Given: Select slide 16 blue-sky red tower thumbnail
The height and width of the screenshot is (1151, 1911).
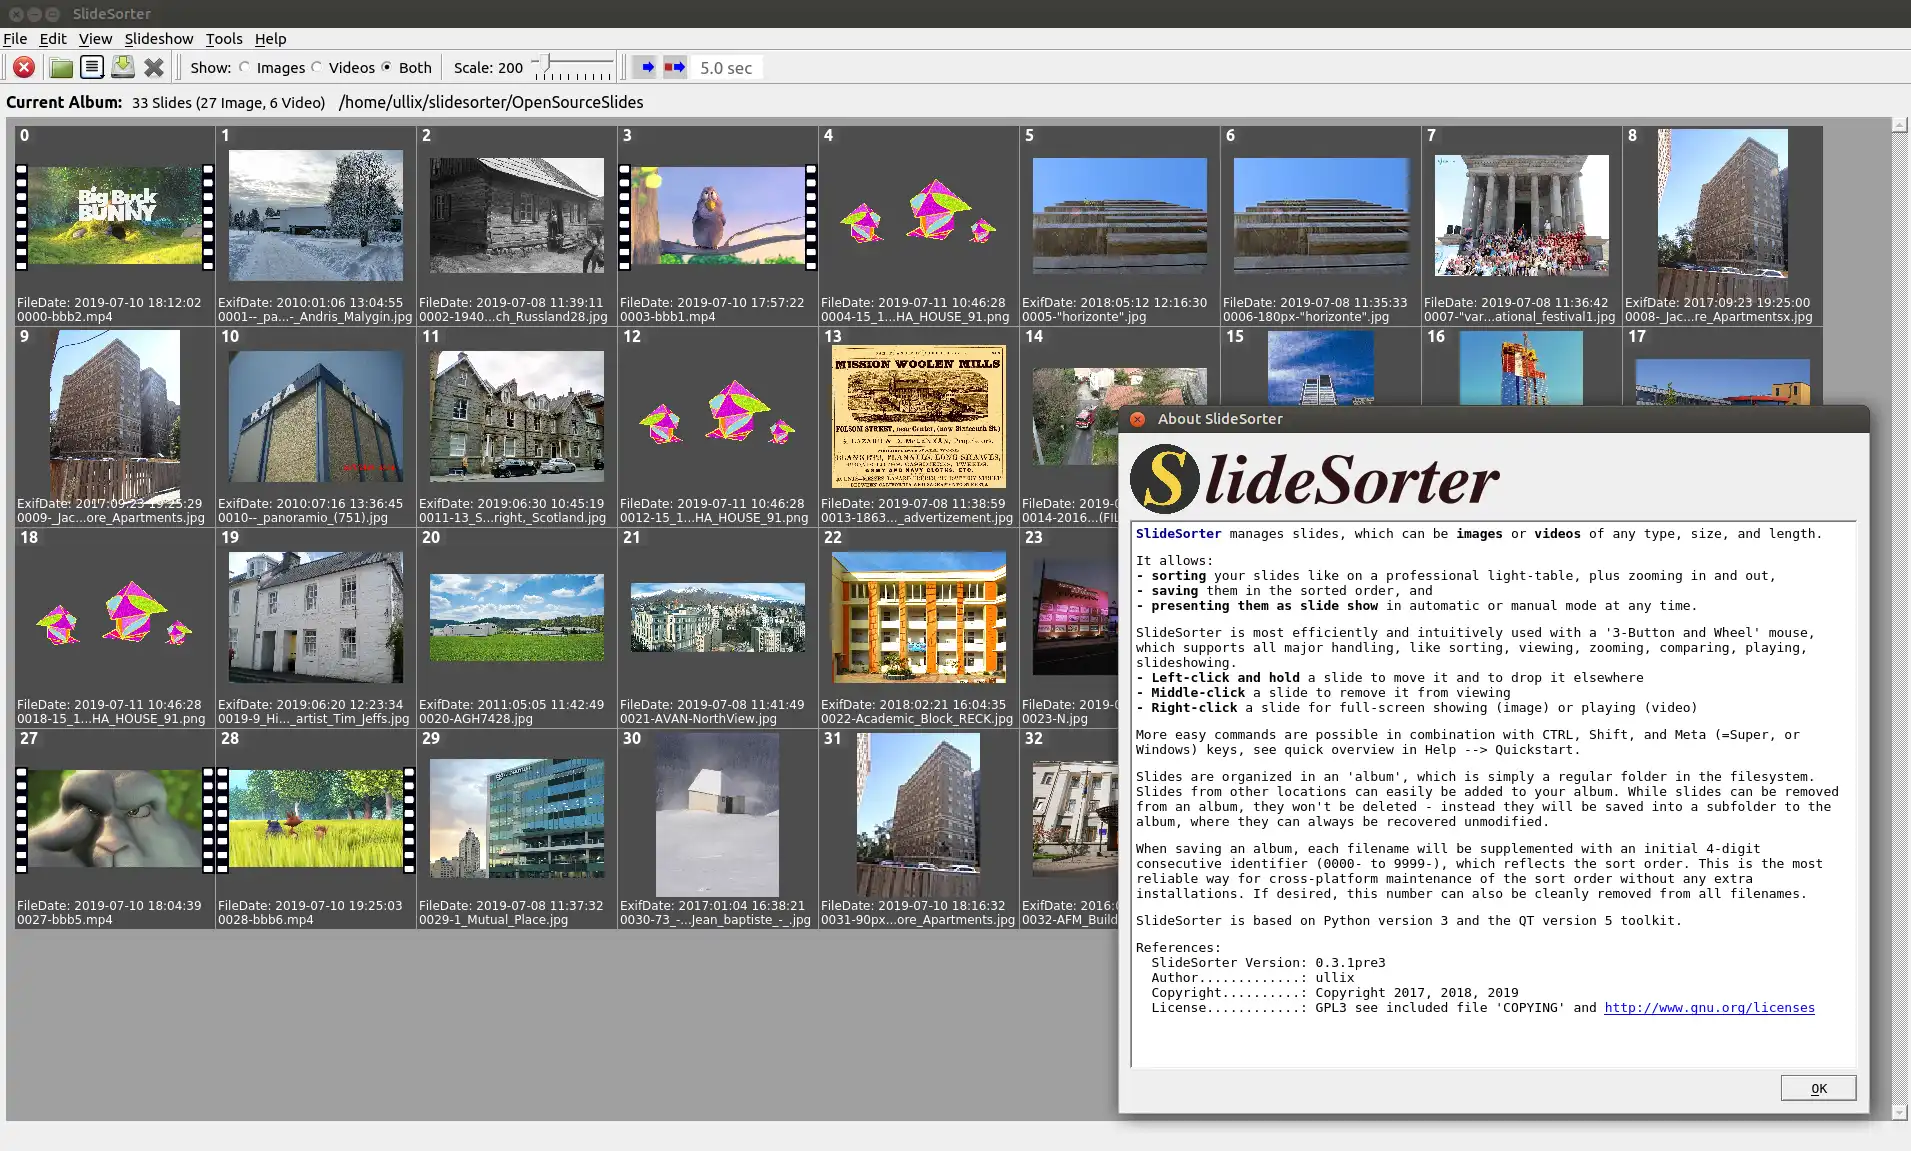Looking at the screenshot, I should tap(1522, 369).
